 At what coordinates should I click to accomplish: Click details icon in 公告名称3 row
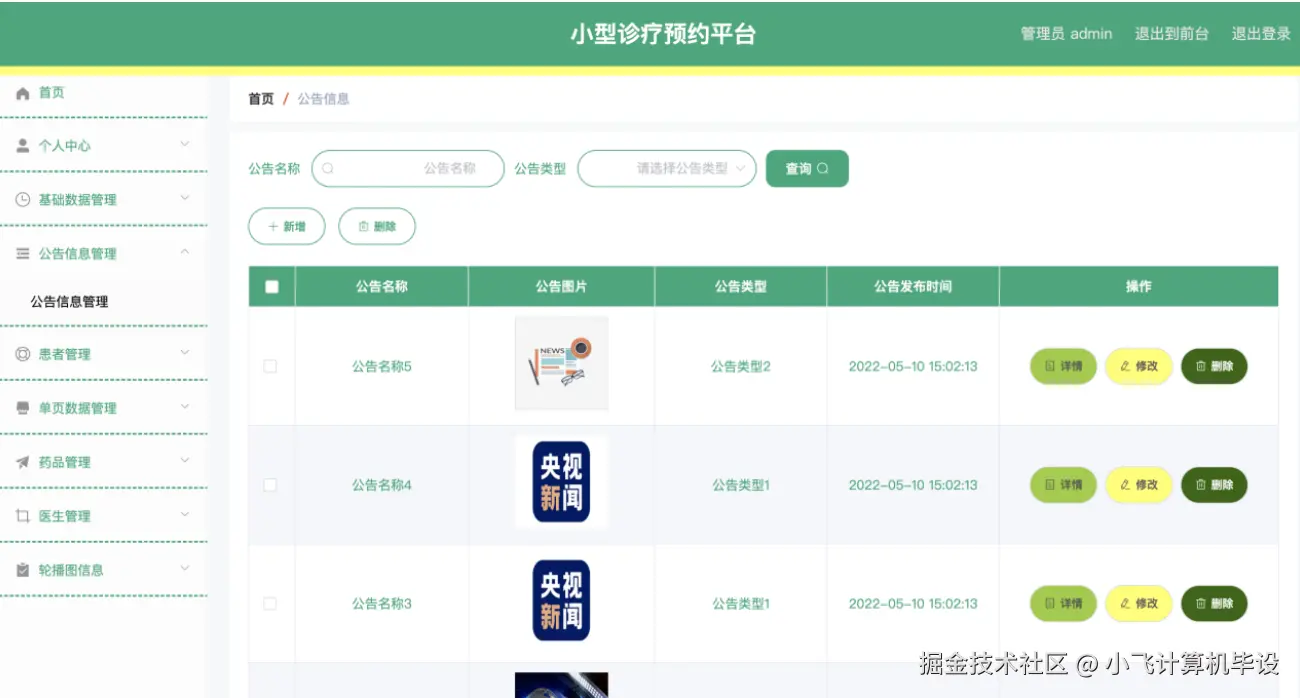click(1050, 604)
